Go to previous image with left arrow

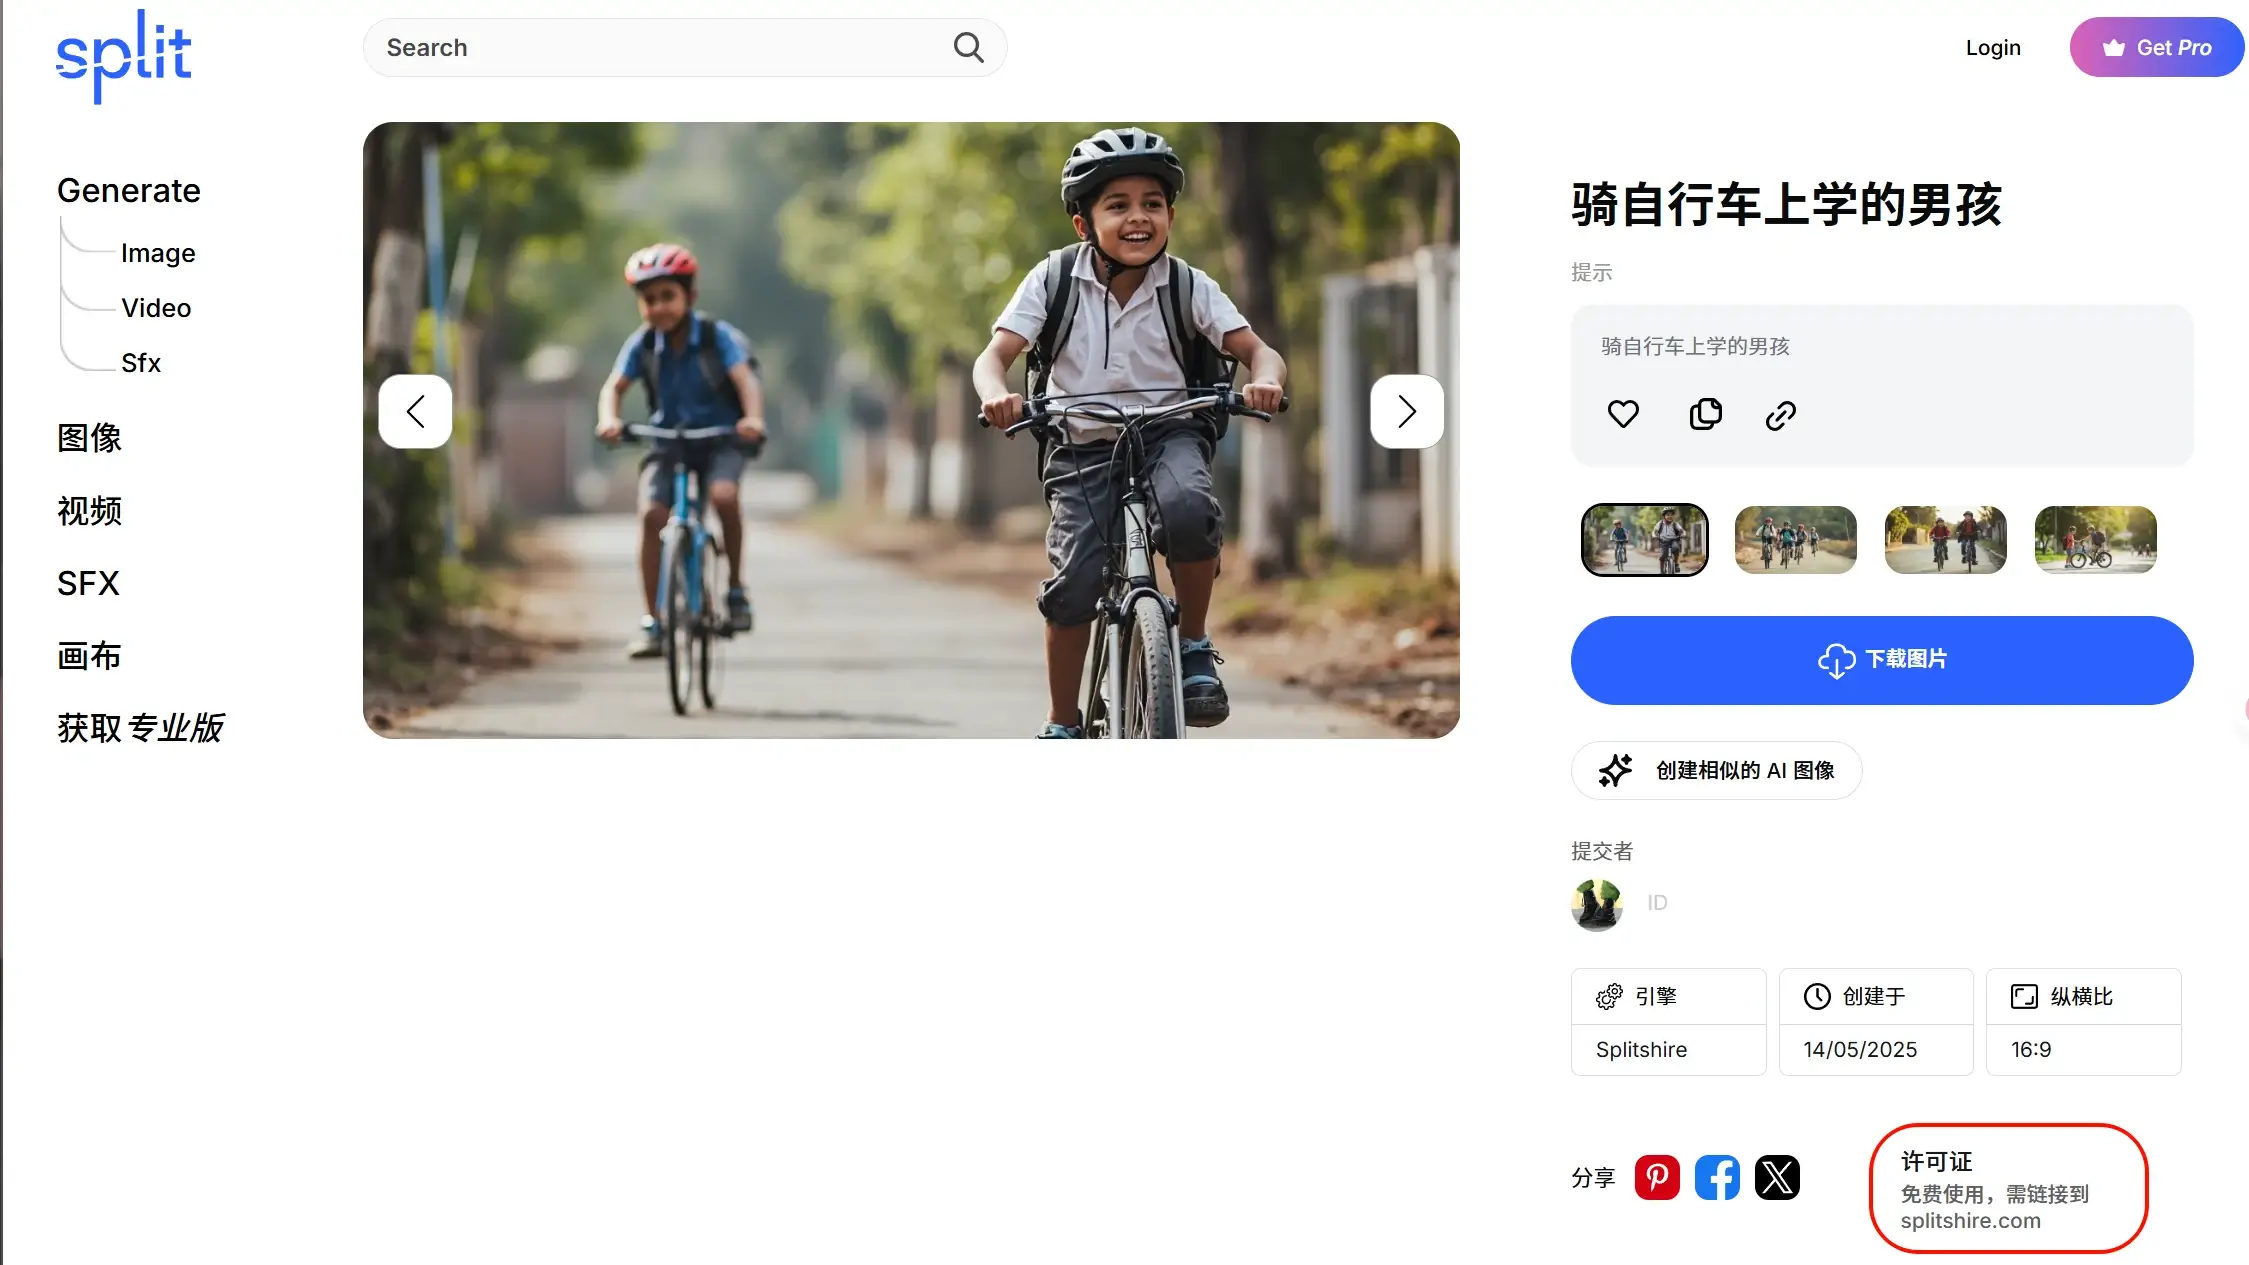415,411
